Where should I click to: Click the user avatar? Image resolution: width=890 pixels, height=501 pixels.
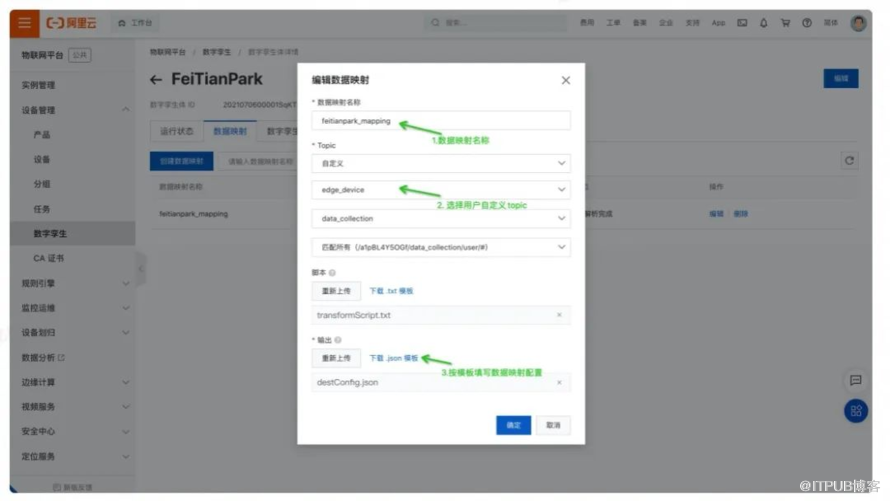click(858, 23)
